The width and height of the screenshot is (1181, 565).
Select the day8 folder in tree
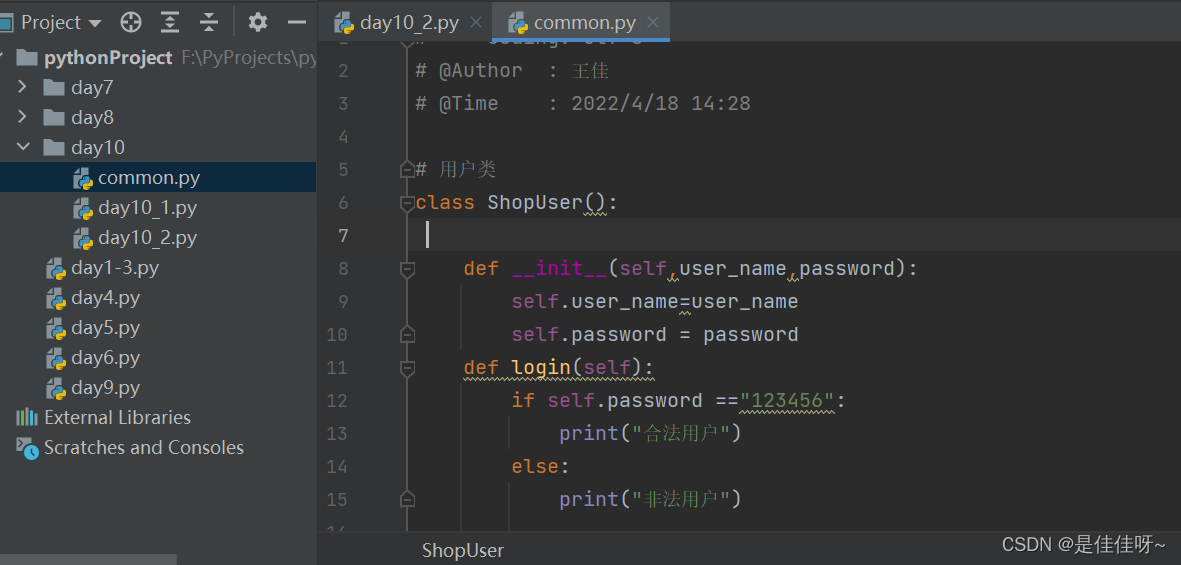point(92,118)
